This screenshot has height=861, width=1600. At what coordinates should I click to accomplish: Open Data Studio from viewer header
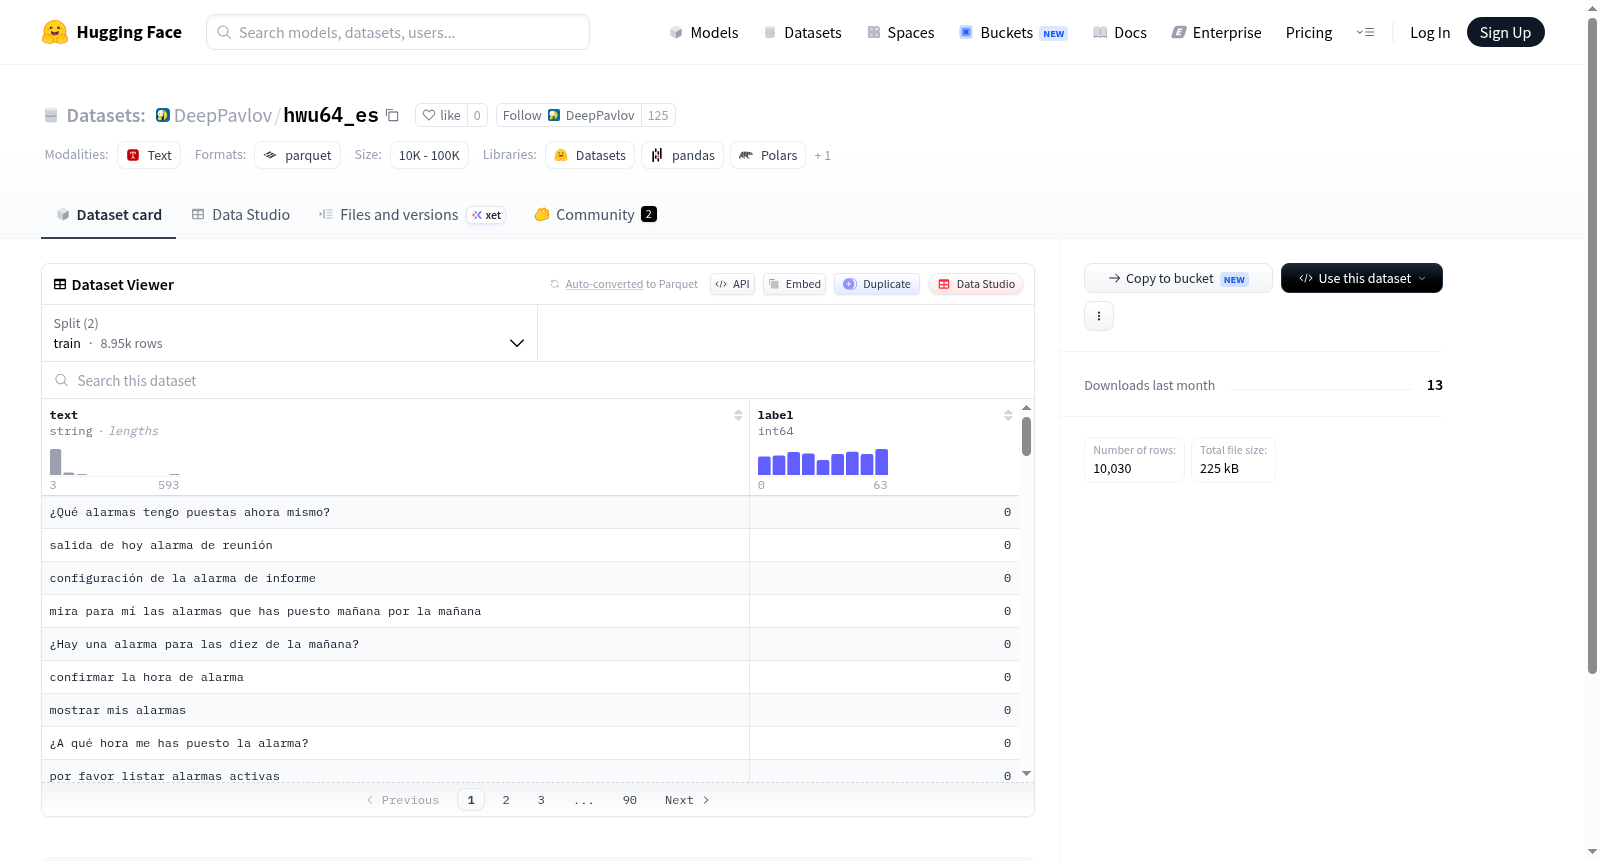coord(976,284)
